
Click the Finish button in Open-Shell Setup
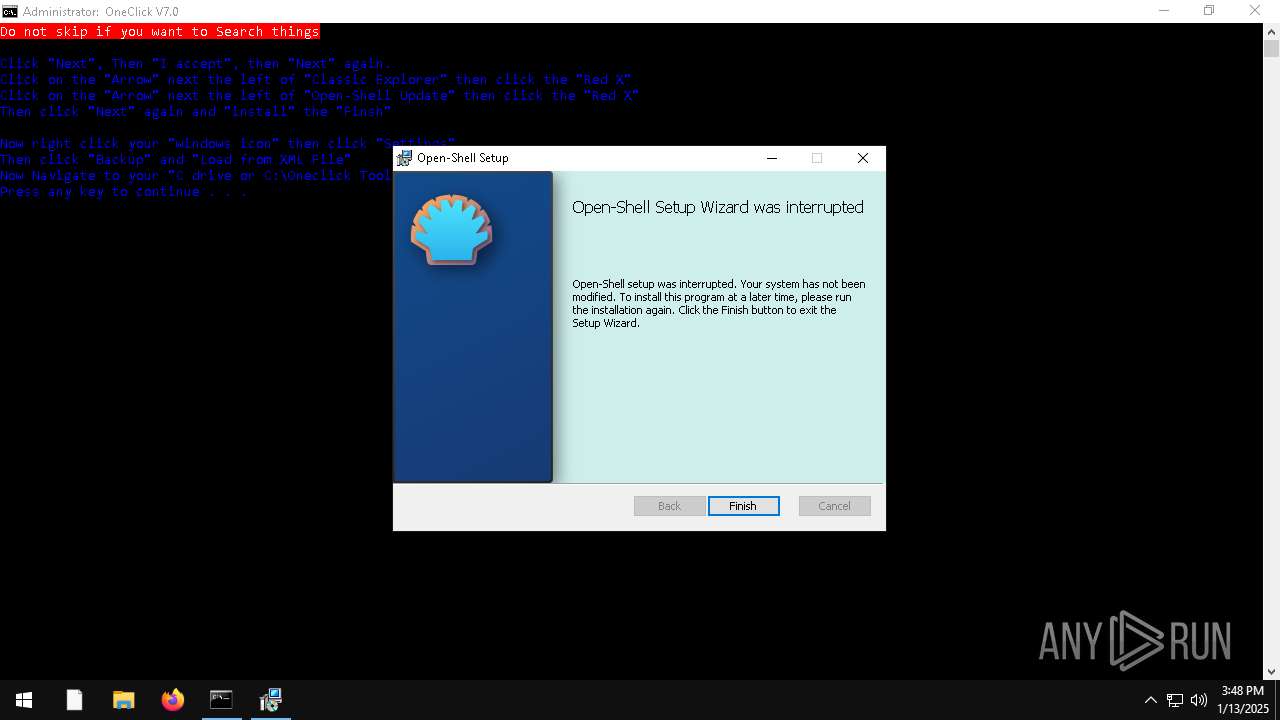[743, 506]
